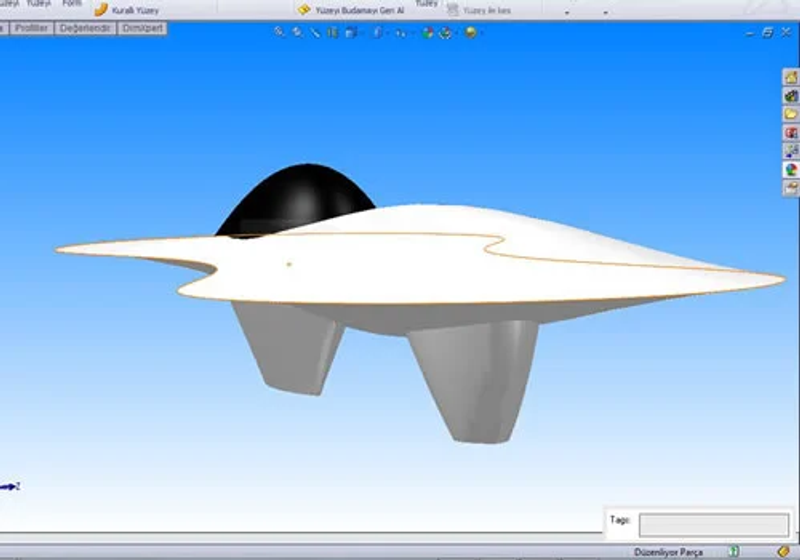Minimize the document window
Image resolution: width=800 pixels, height=560 pixels.
[x=749, y=33]
